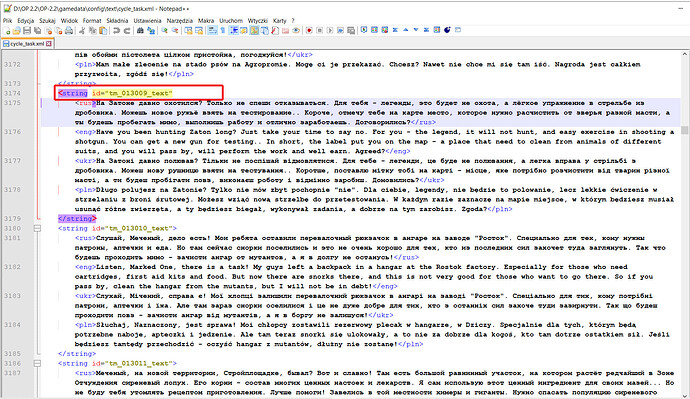The image size is (690, 399).
Task: Click the Print toolbar icon
Action: 69,30
